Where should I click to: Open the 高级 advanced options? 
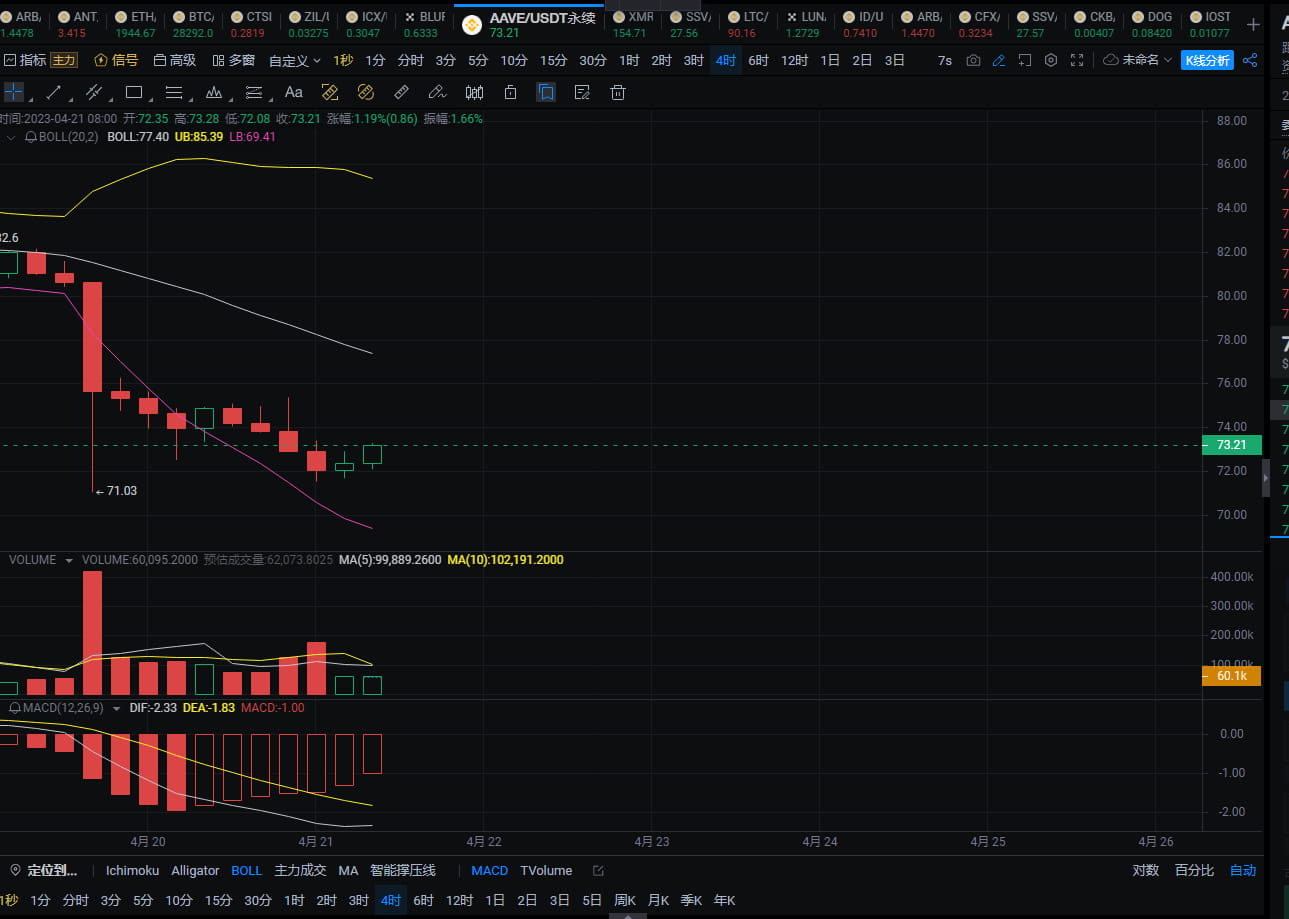click(x=175, y=60)
